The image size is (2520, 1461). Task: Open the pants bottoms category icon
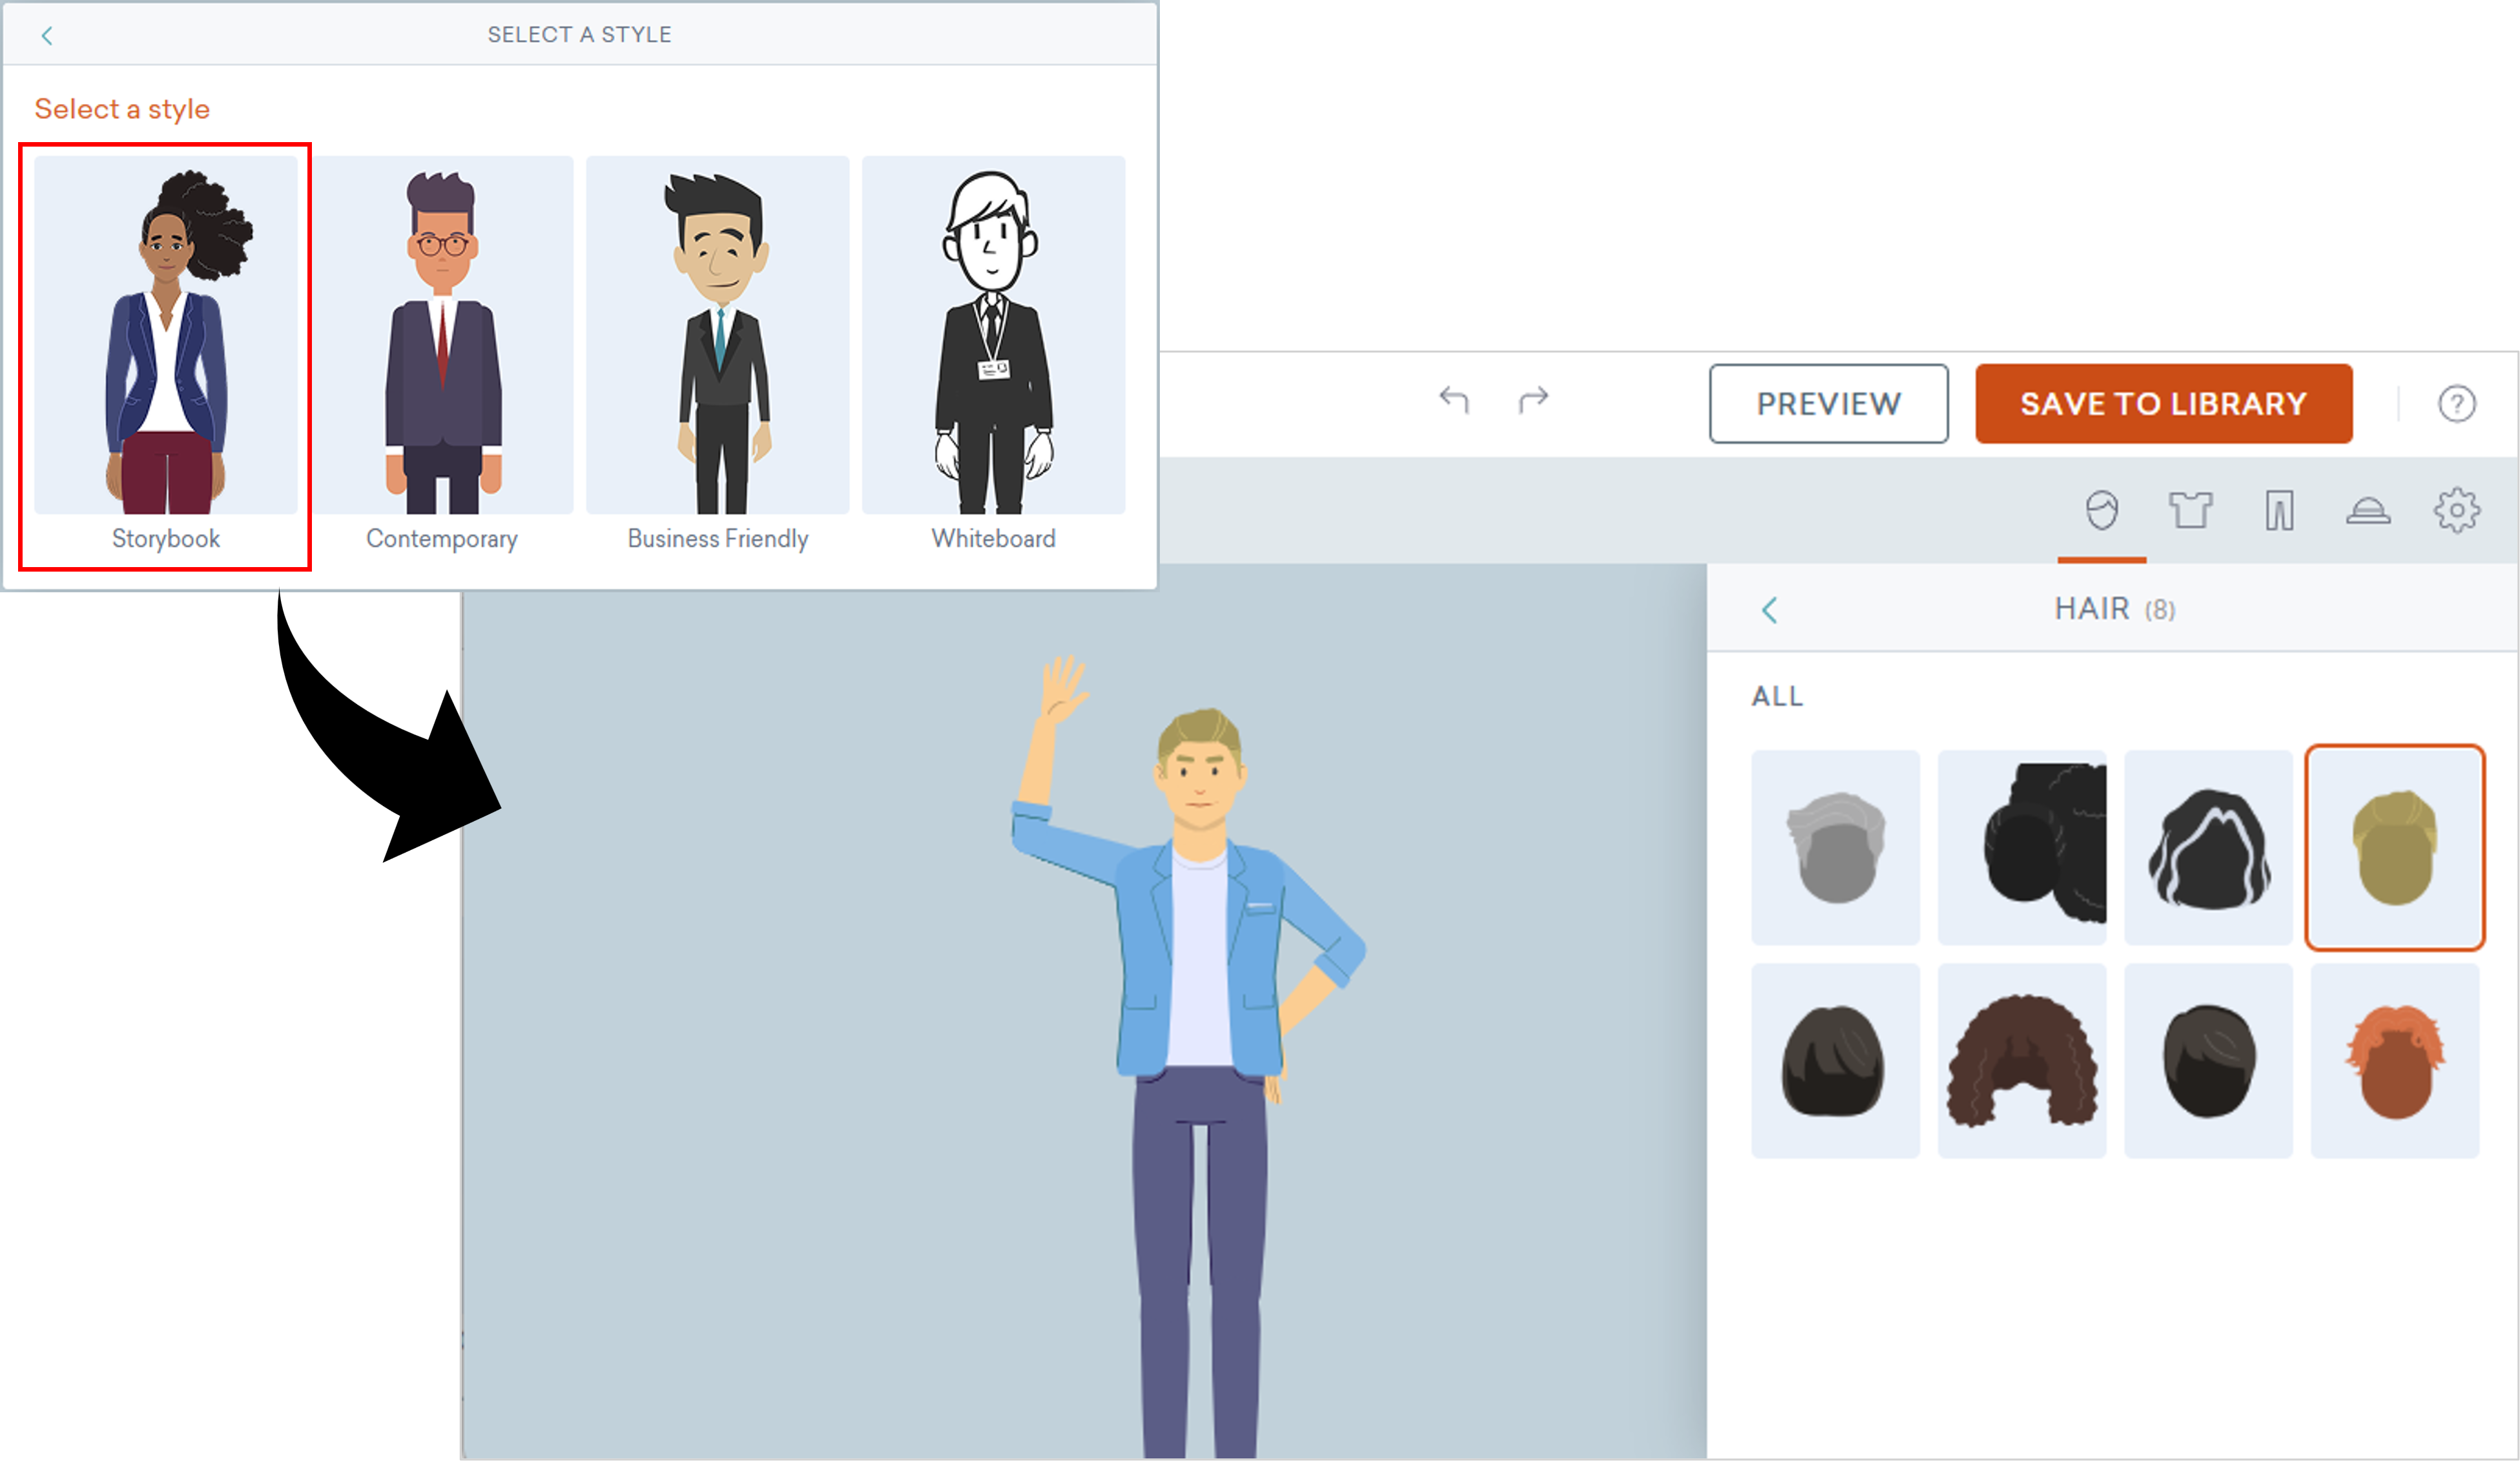pos(2279,510)
